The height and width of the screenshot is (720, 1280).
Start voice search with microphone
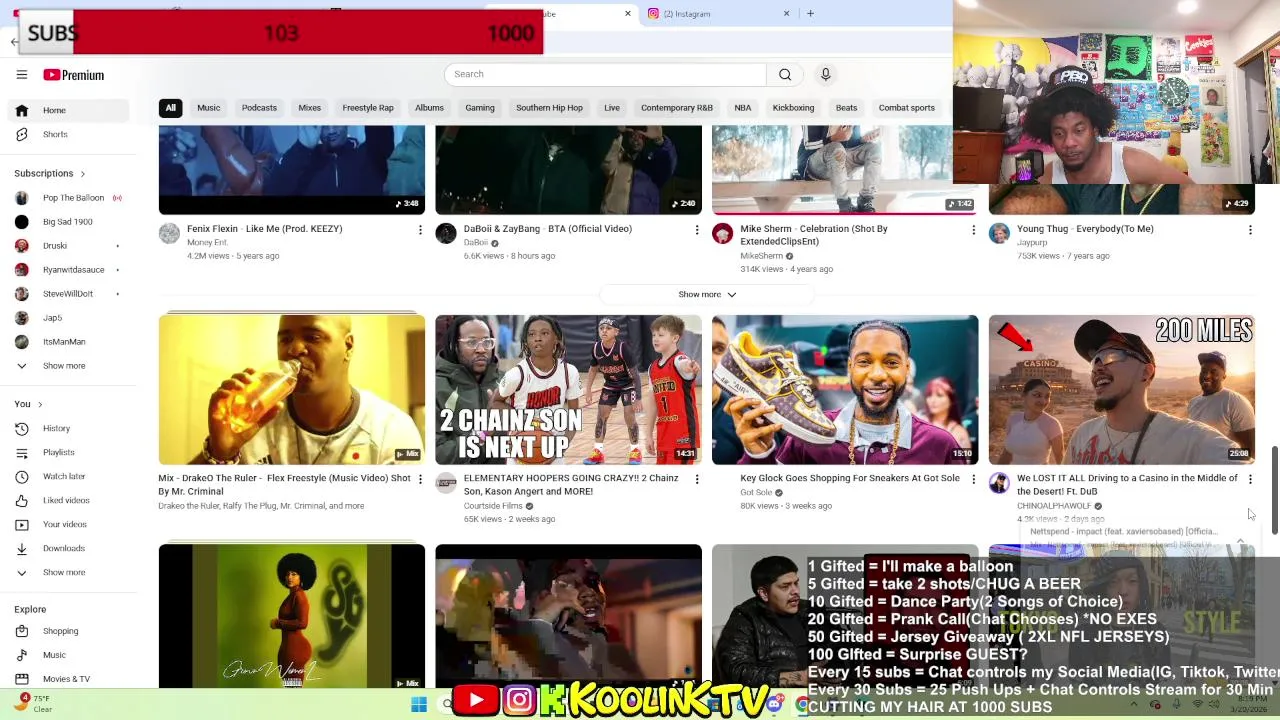(825, 74)
